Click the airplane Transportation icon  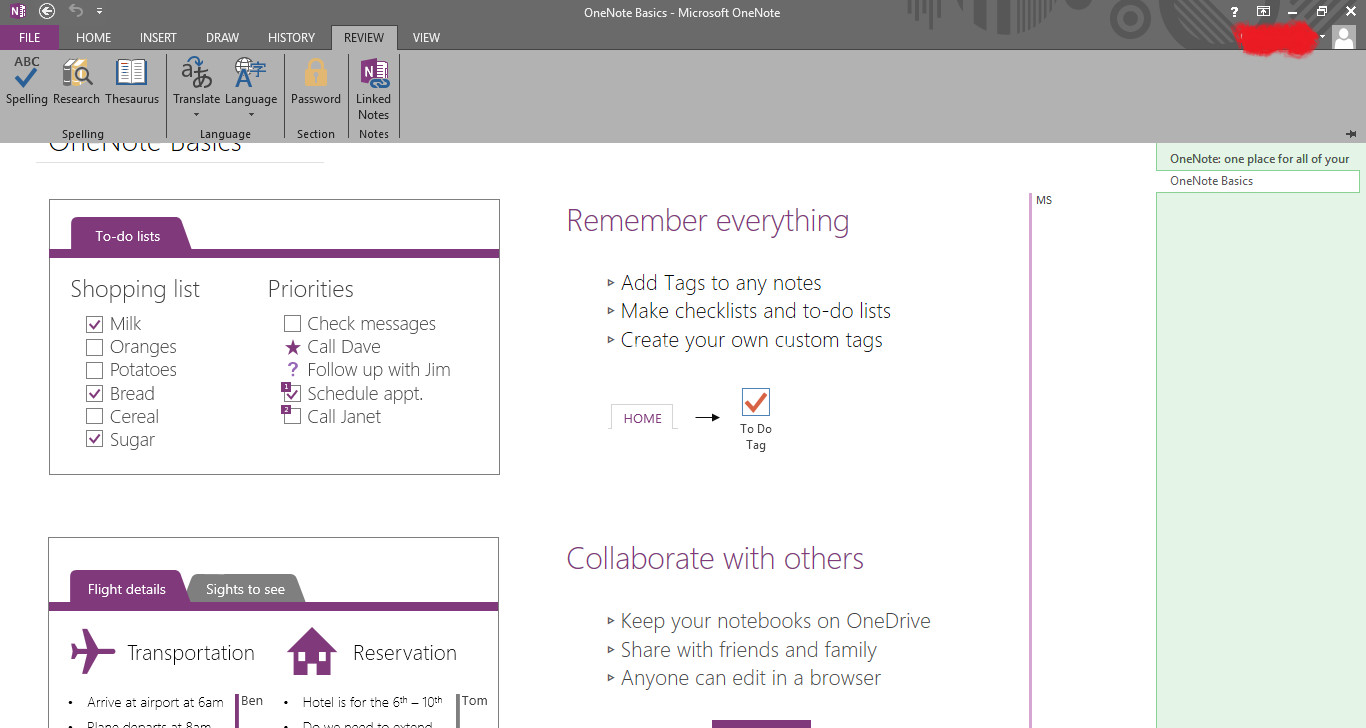pyautogui.click(x=93, y=652)
